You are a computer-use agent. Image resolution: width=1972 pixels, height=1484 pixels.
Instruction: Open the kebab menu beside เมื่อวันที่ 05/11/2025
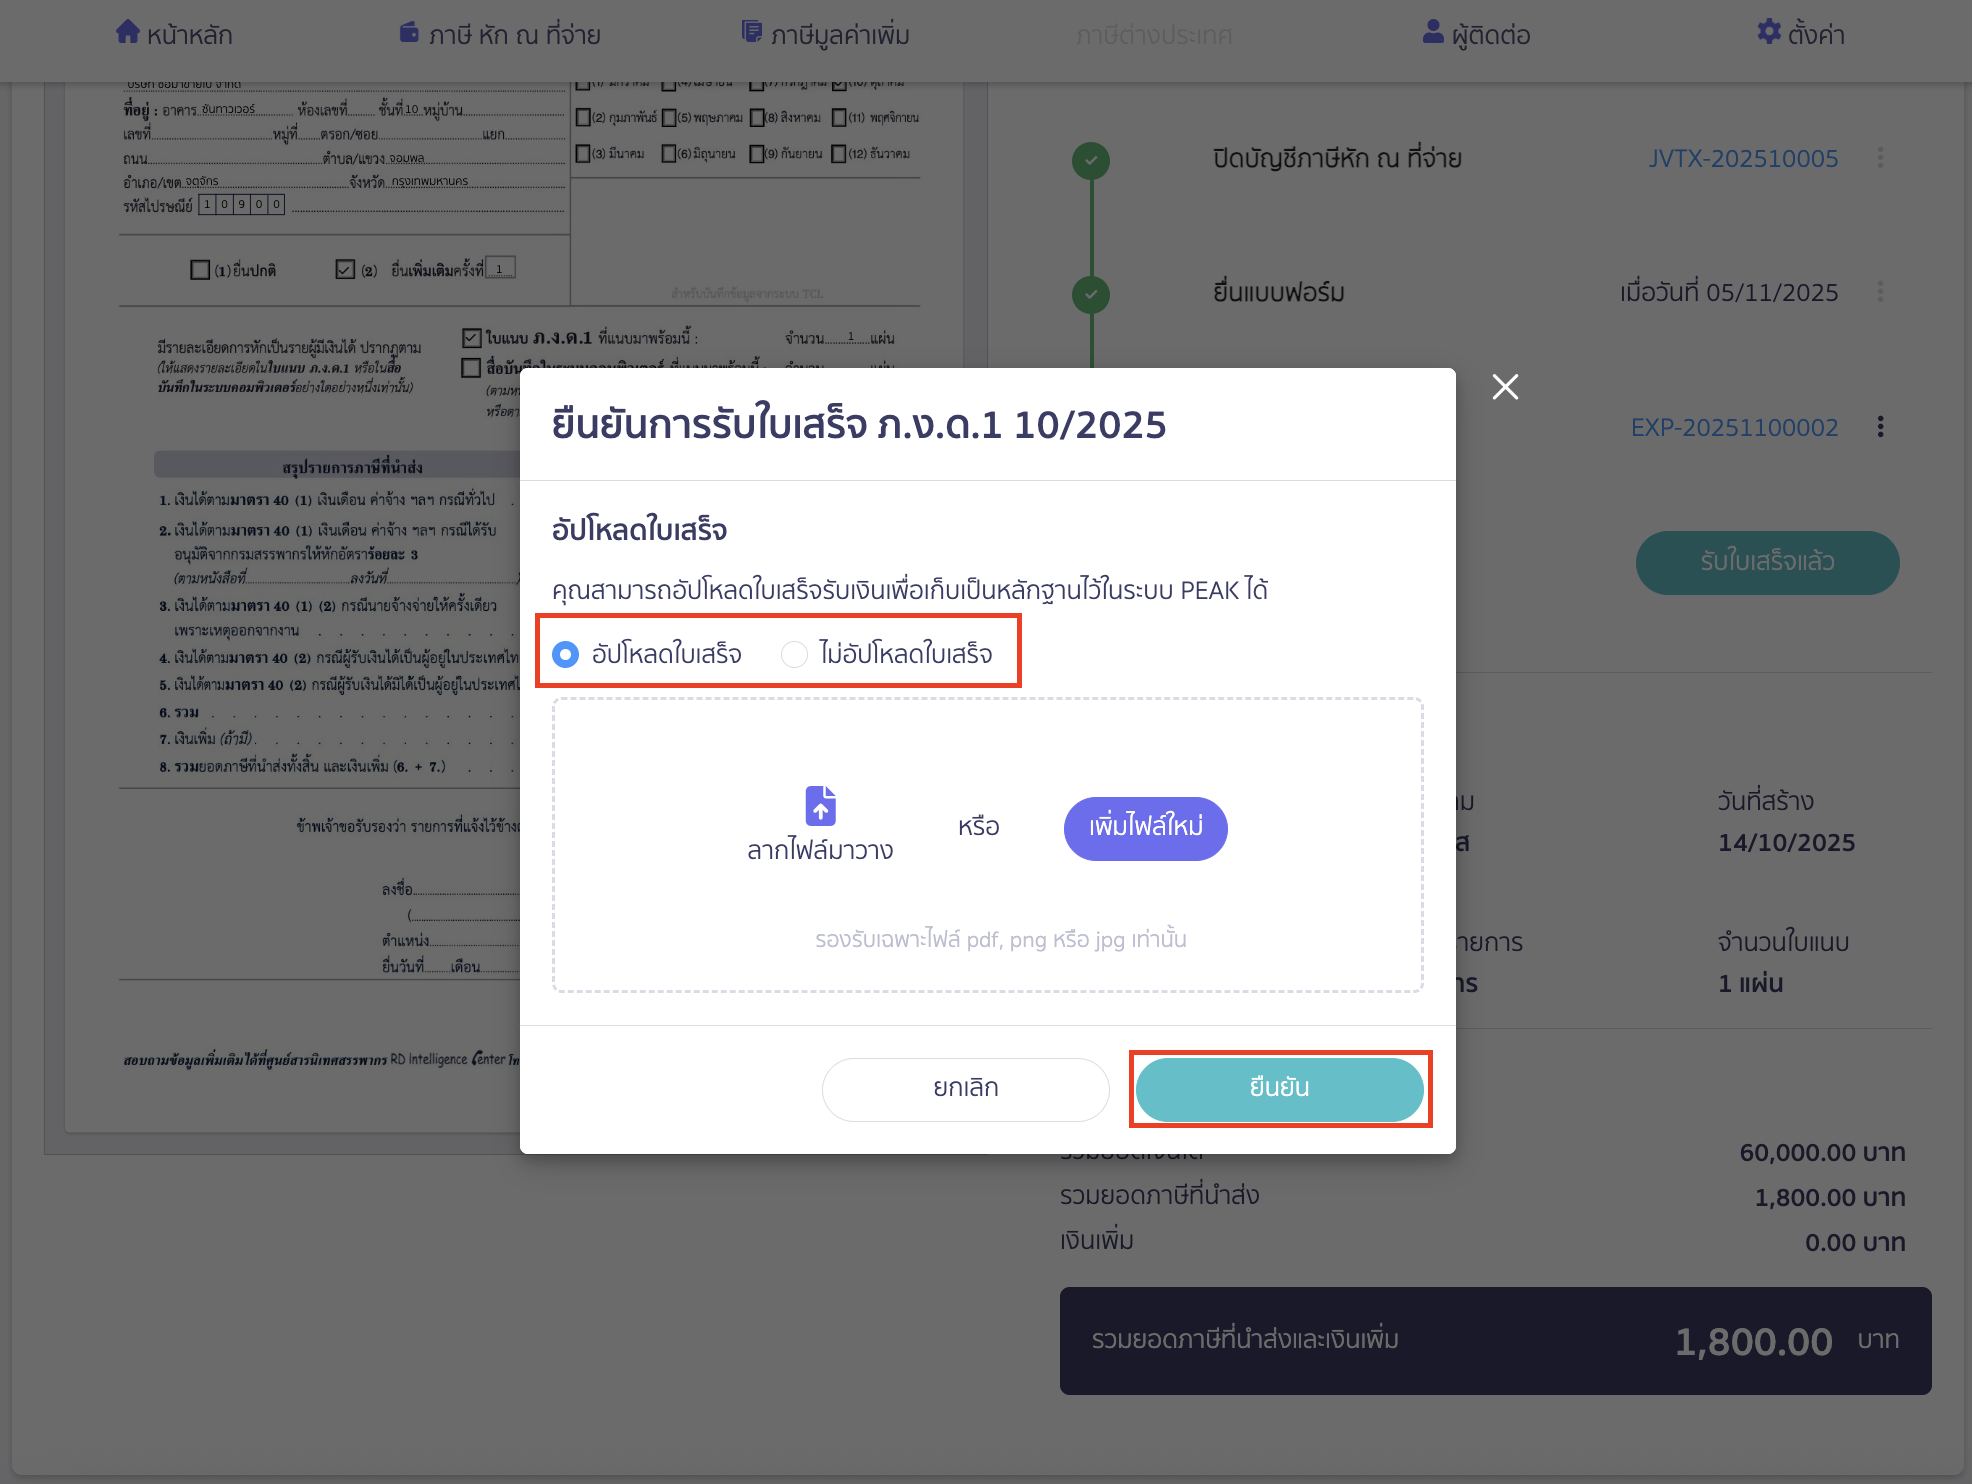1881,293
